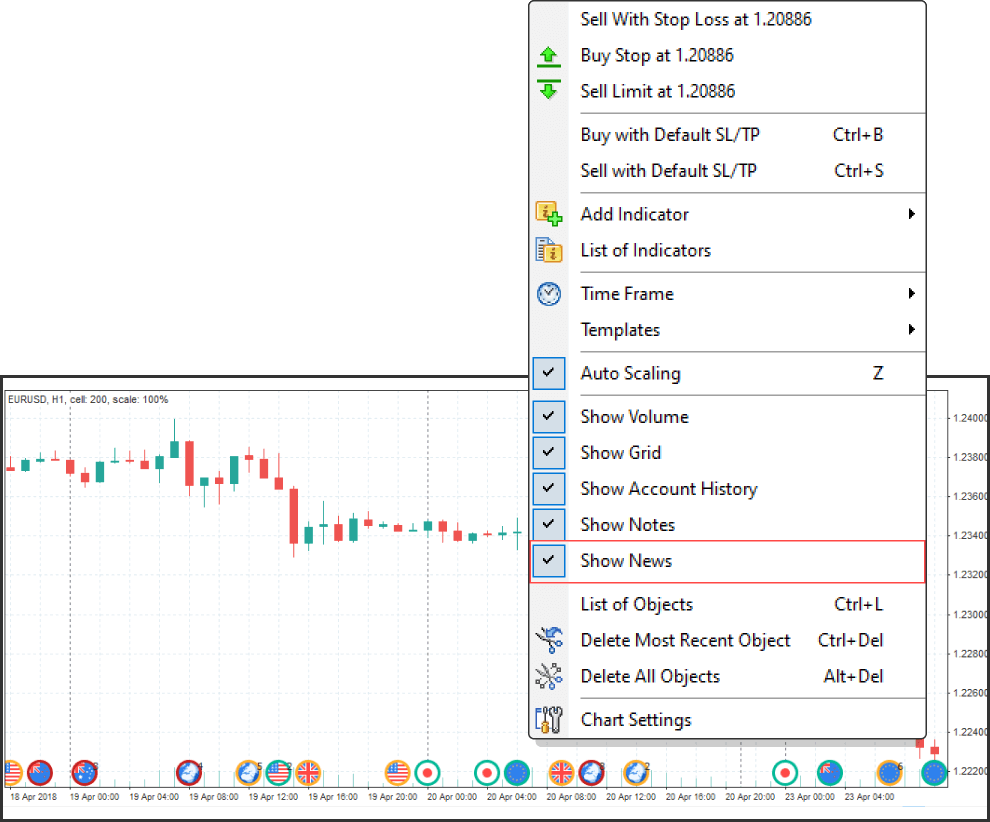This screenshot has height=822, width=990.
Task: Expand the Time Frame submenu arrow
Action: click(x=911, y=294)
